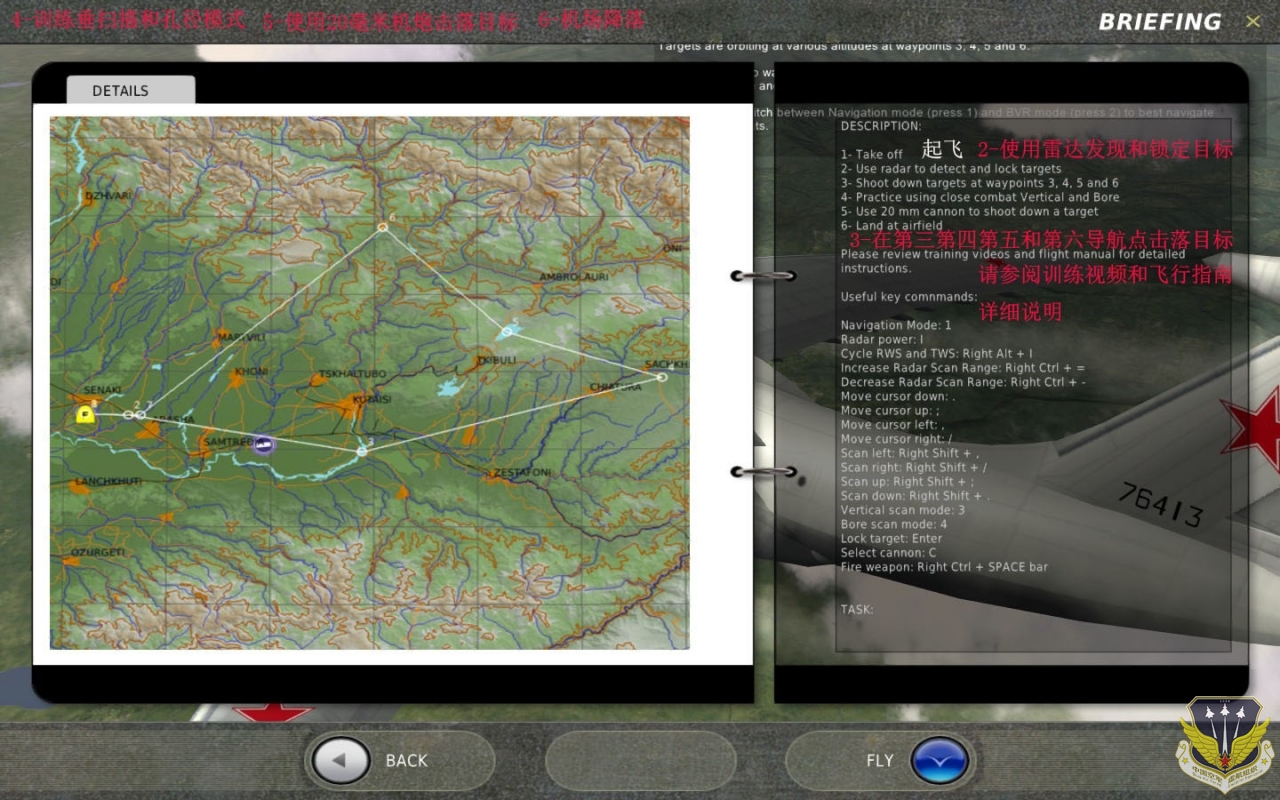The image size is (1280, 800).
Task: Click 'Fire weapon: Right Ctrl + SPACE bar'
Action: [x=944, y=567]
